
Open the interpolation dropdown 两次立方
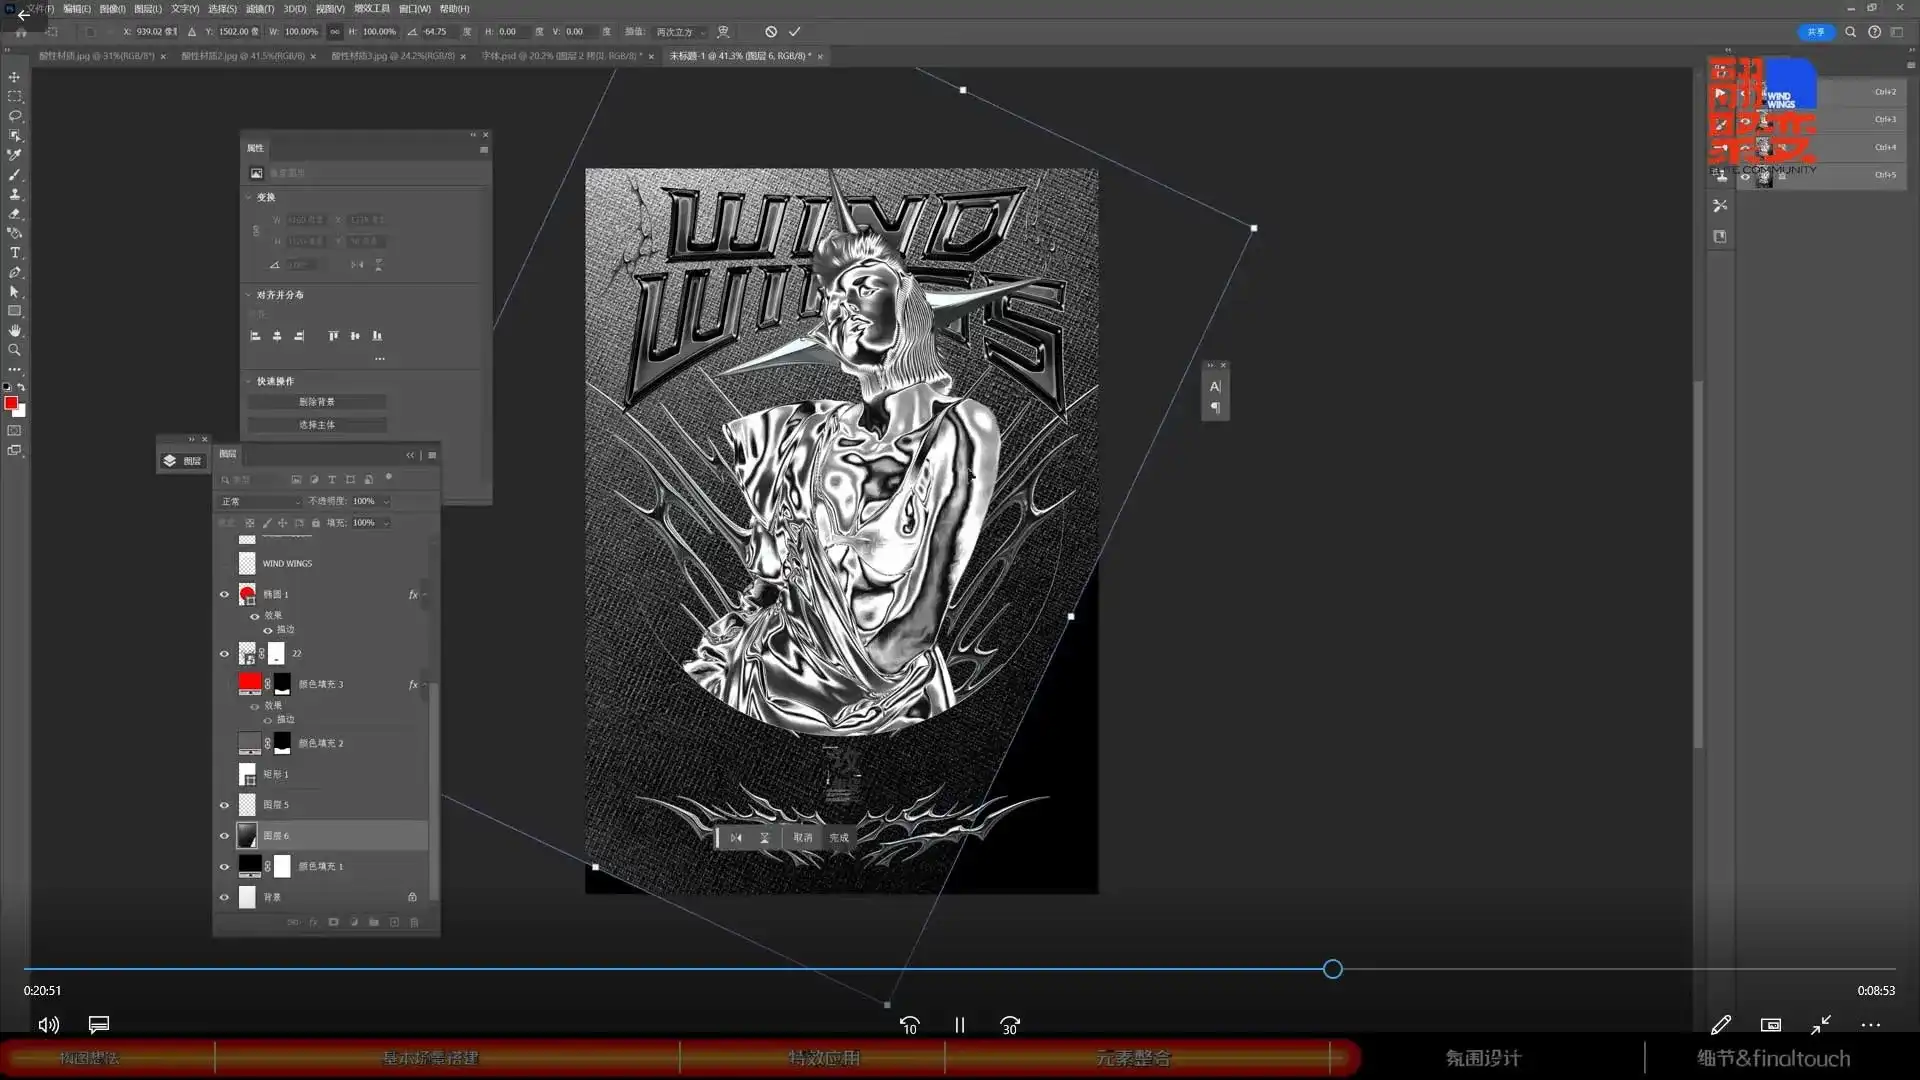[680, 32]
